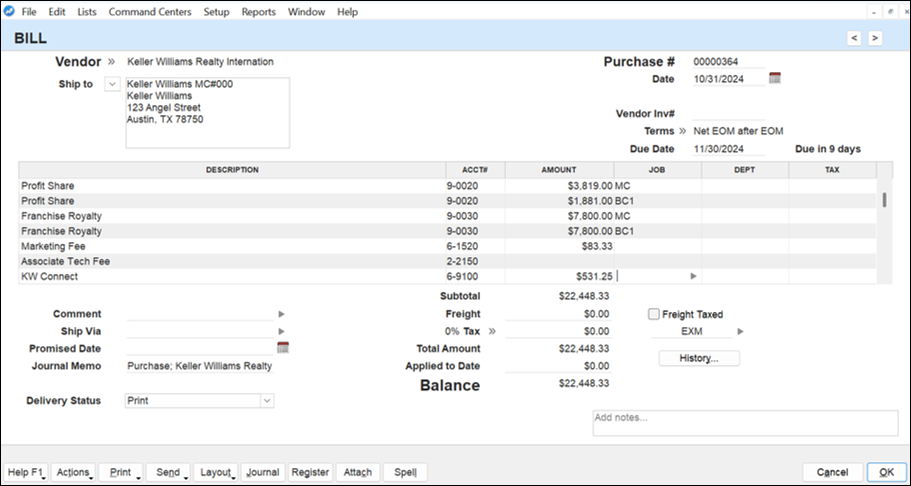
Task: Click the $83.33 amount cell
Action: click(559, 246)
